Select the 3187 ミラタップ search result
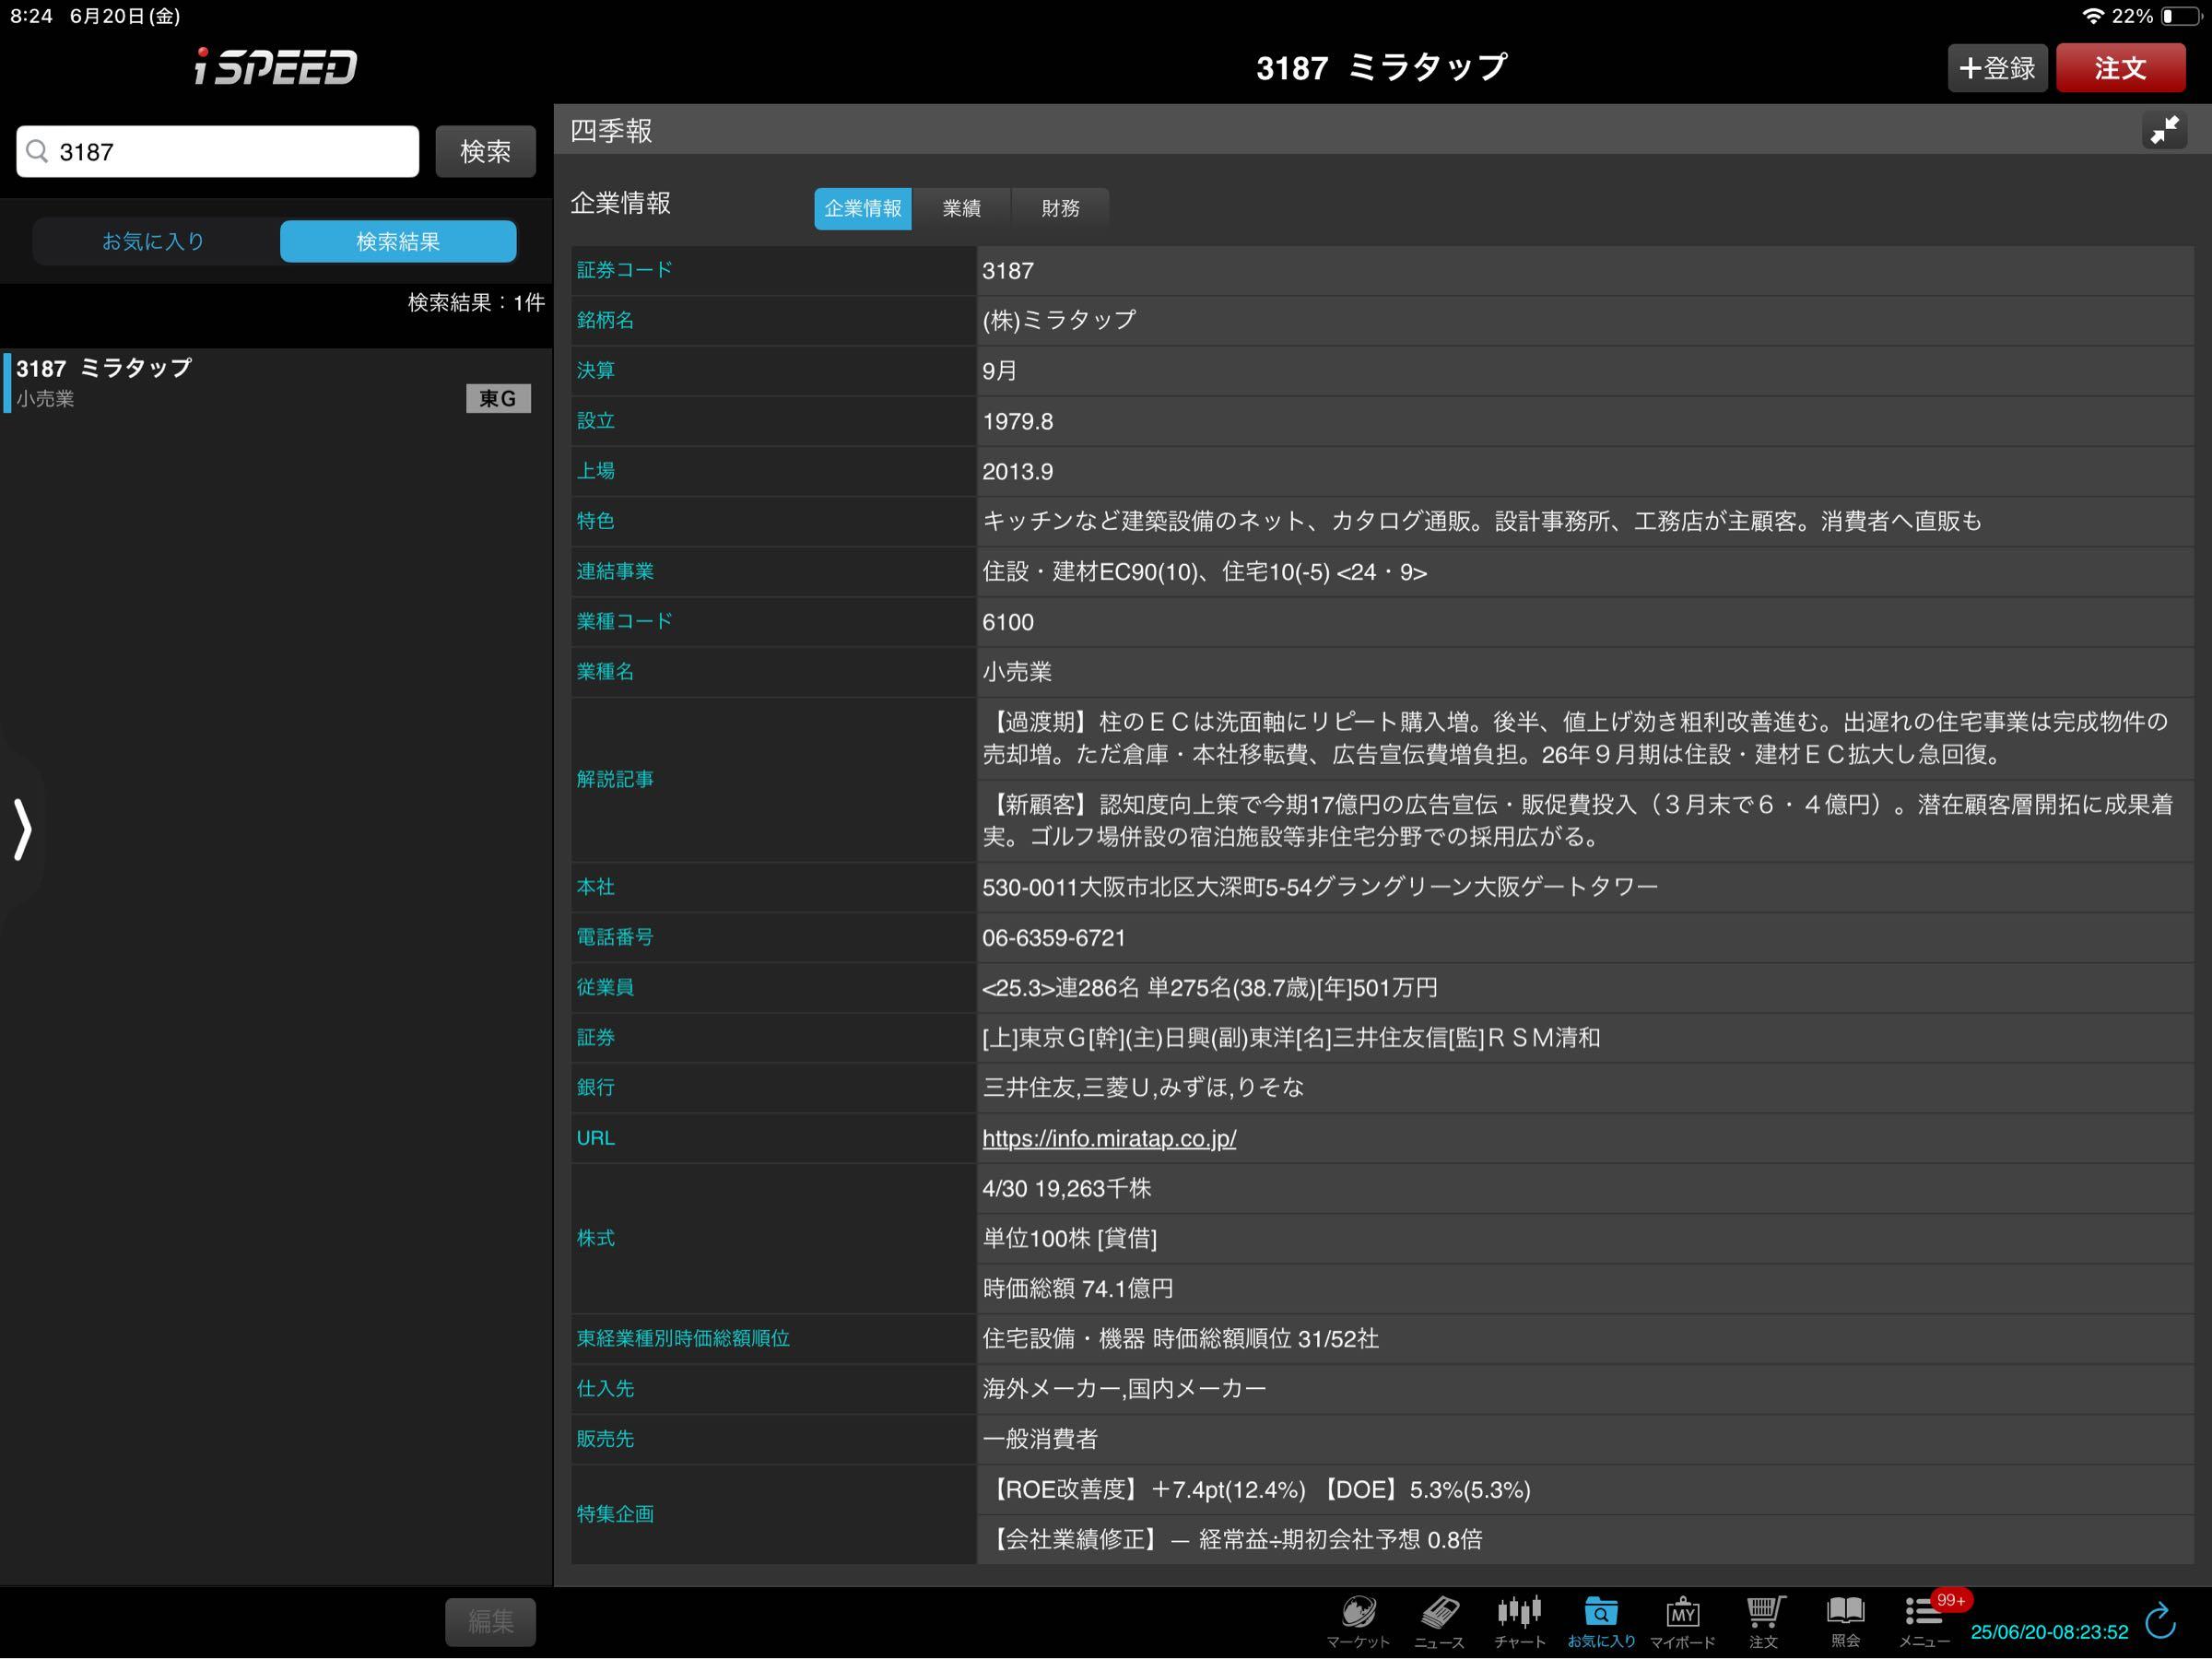Image resolution: width=2212 pixels, height=1659 pixels. [277, 382]
